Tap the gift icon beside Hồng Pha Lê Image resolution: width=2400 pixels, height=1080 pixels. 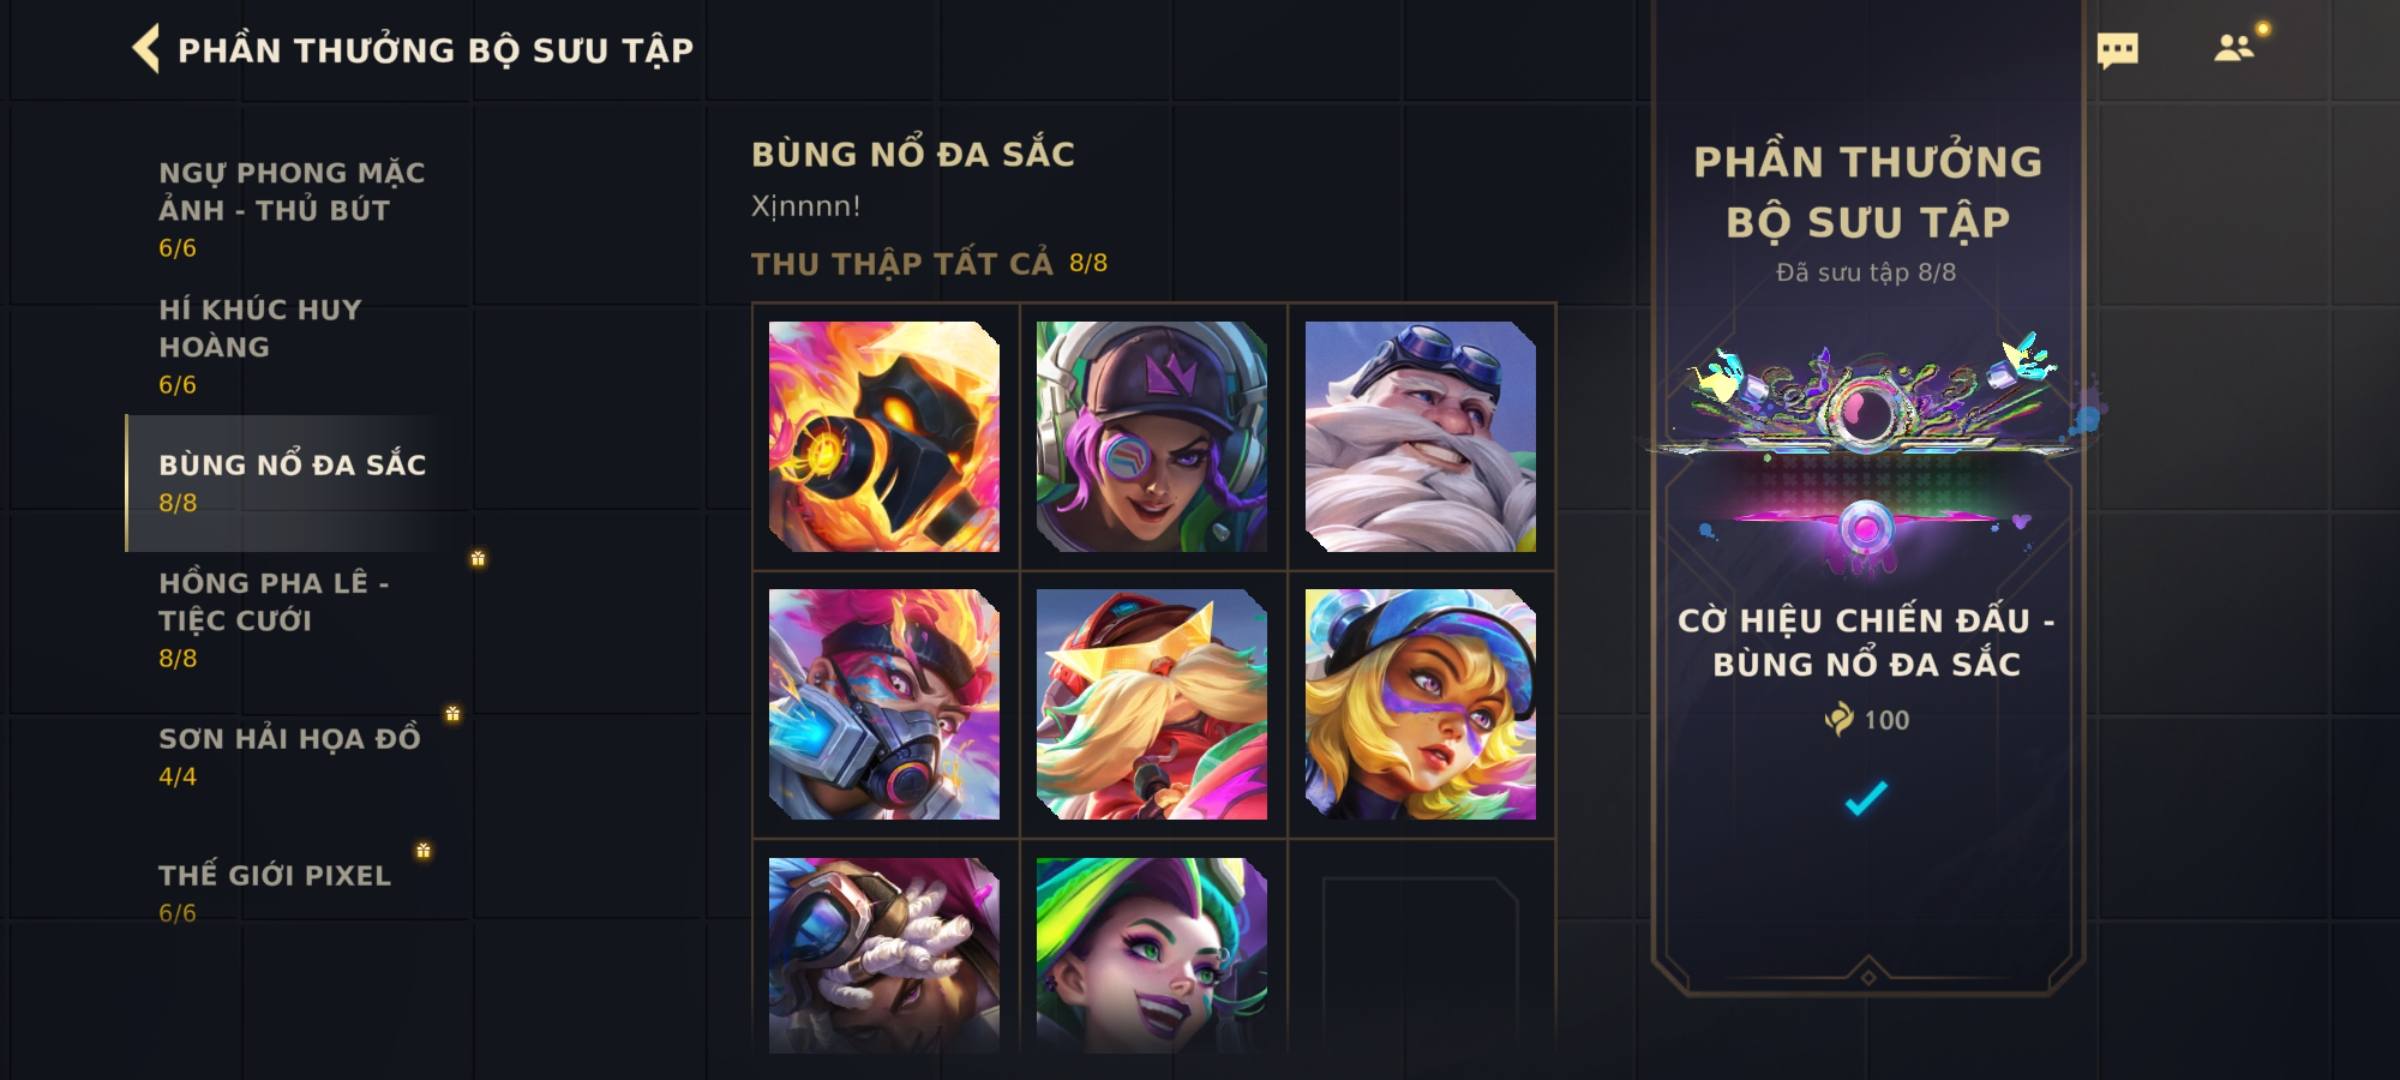click(x=478, y=558)
